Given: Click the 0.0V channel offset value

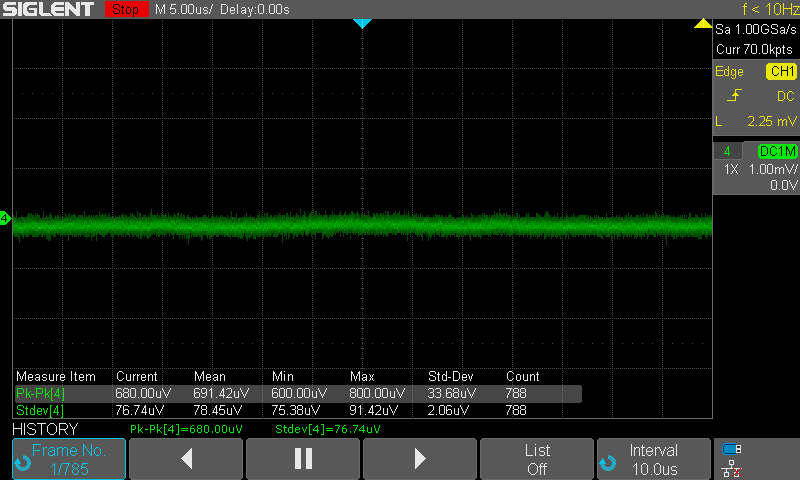Looking at the screenshot, I should coord(784,185).
